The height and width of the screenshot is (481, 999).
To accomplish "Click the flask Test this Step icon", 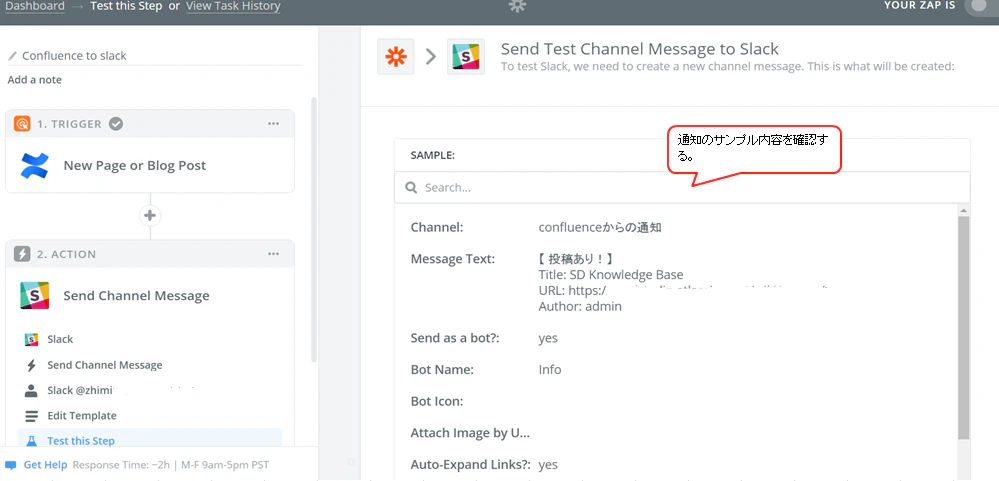I will tap(31, 441).
